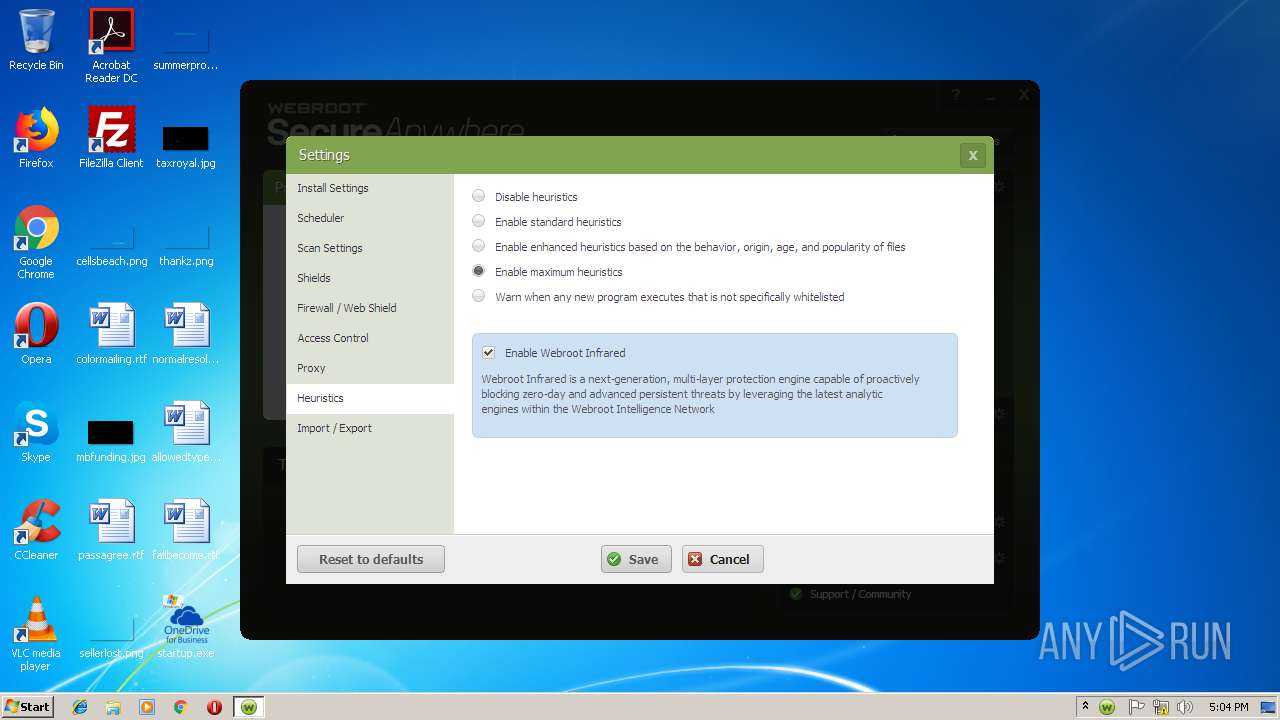Select mbfunding.jpg desktop file

(111, 441)
